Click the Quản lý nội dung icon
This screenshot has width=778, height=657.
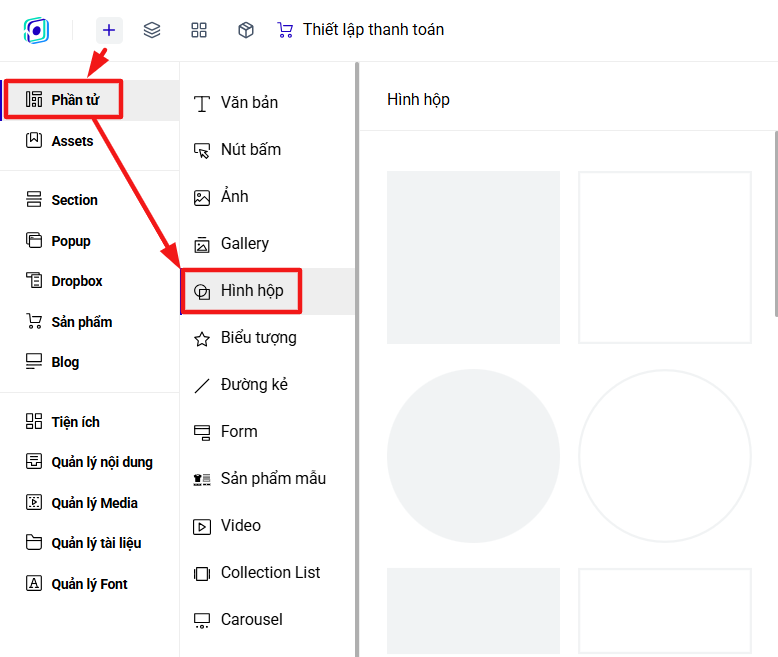pos(34,461)
